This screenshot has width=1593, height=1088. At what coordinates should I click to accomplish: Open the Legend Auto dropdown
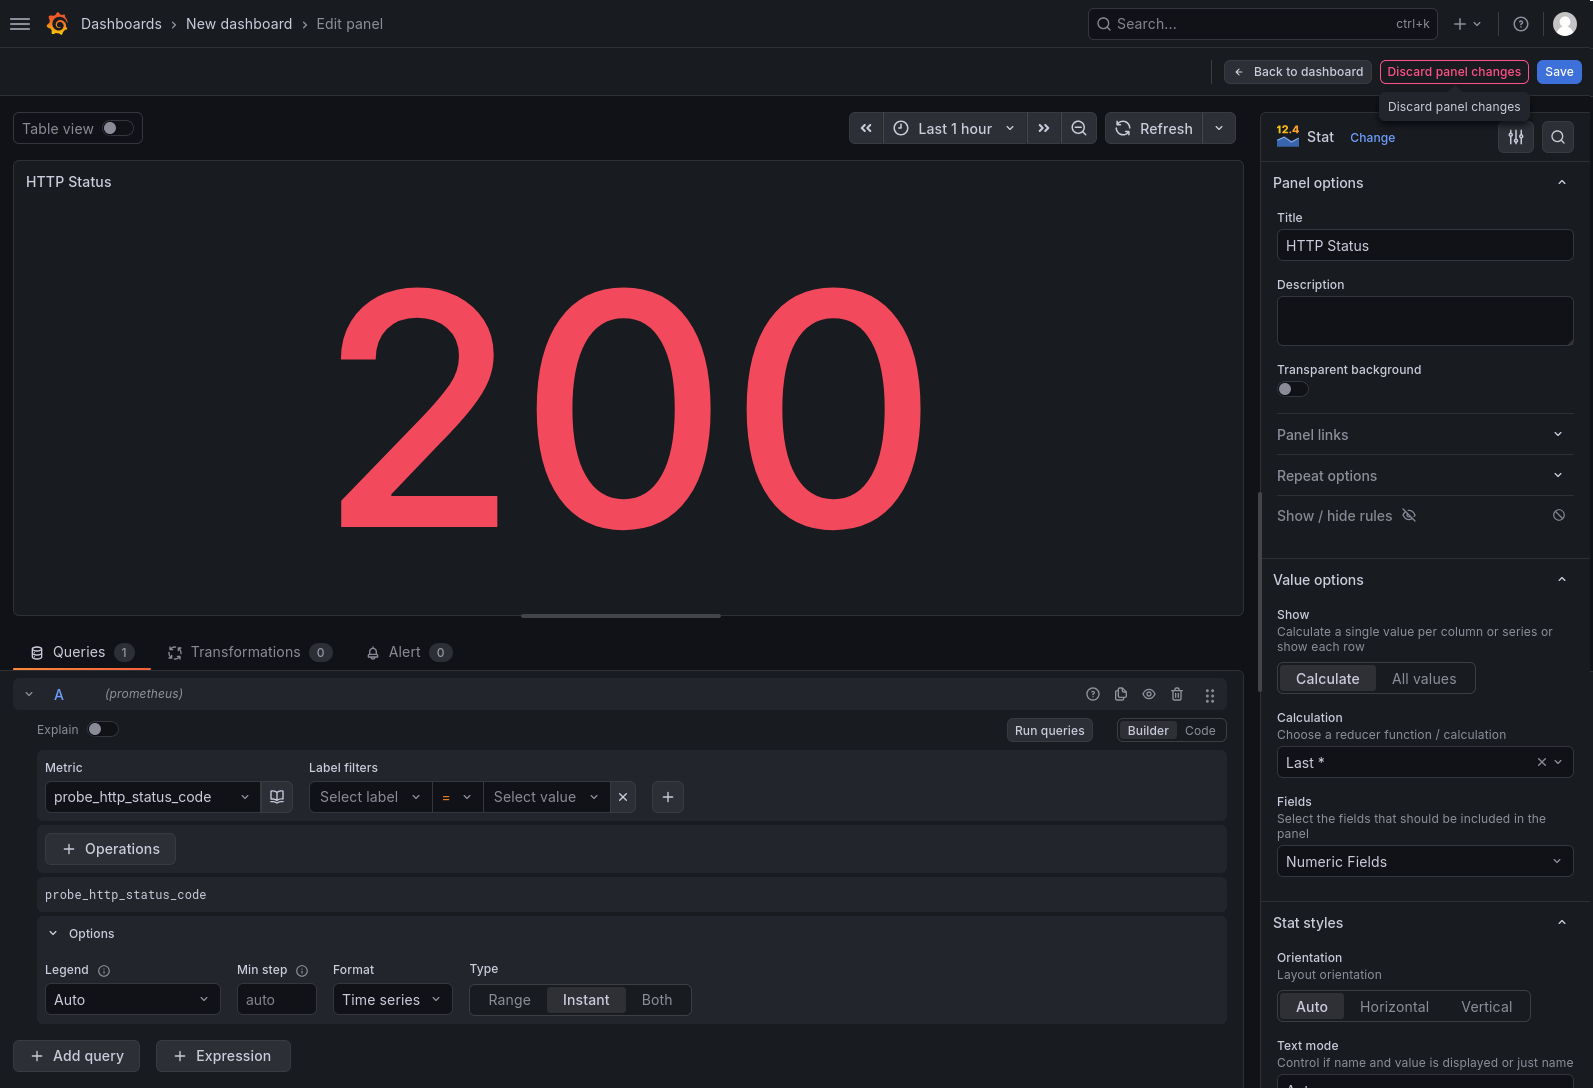pyautogui.click(x=133, y=999)
